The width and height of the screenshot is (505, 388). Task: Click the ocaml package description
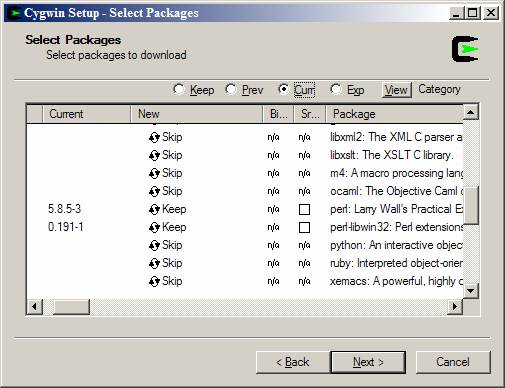click(x=396, y=191)
